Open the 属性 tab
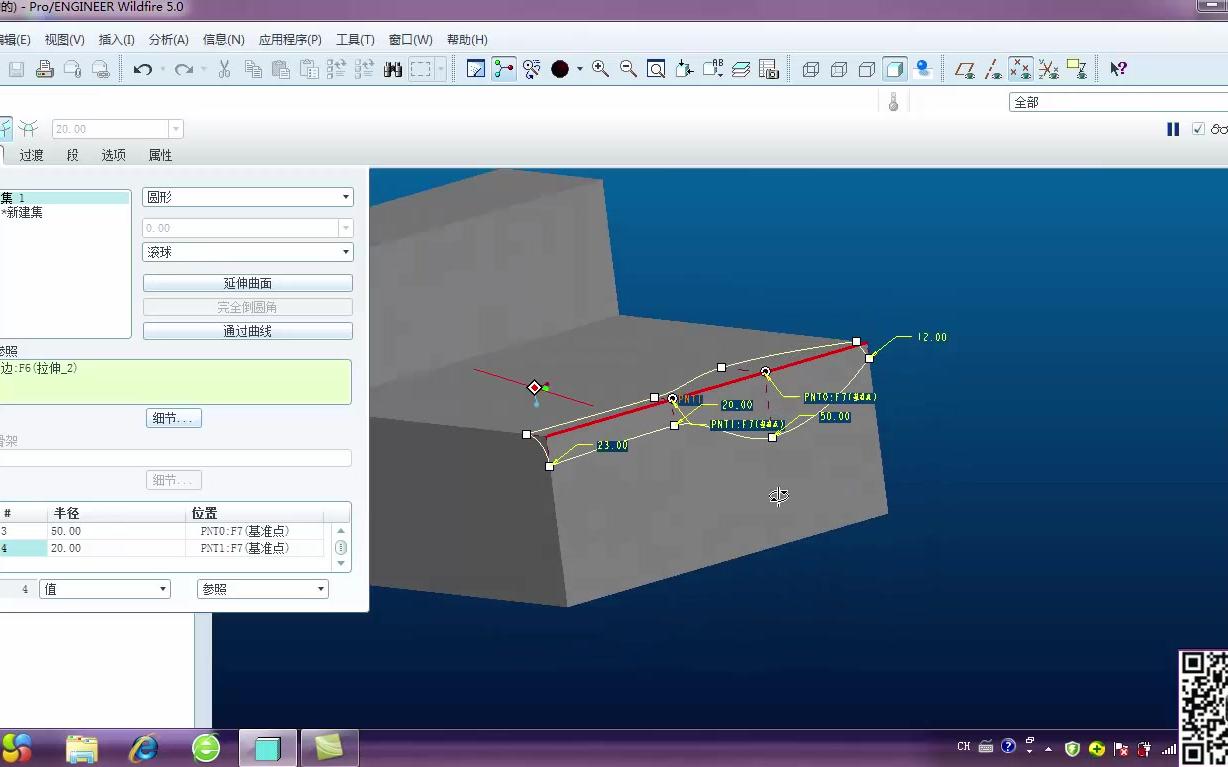 (x=160, y=155)
